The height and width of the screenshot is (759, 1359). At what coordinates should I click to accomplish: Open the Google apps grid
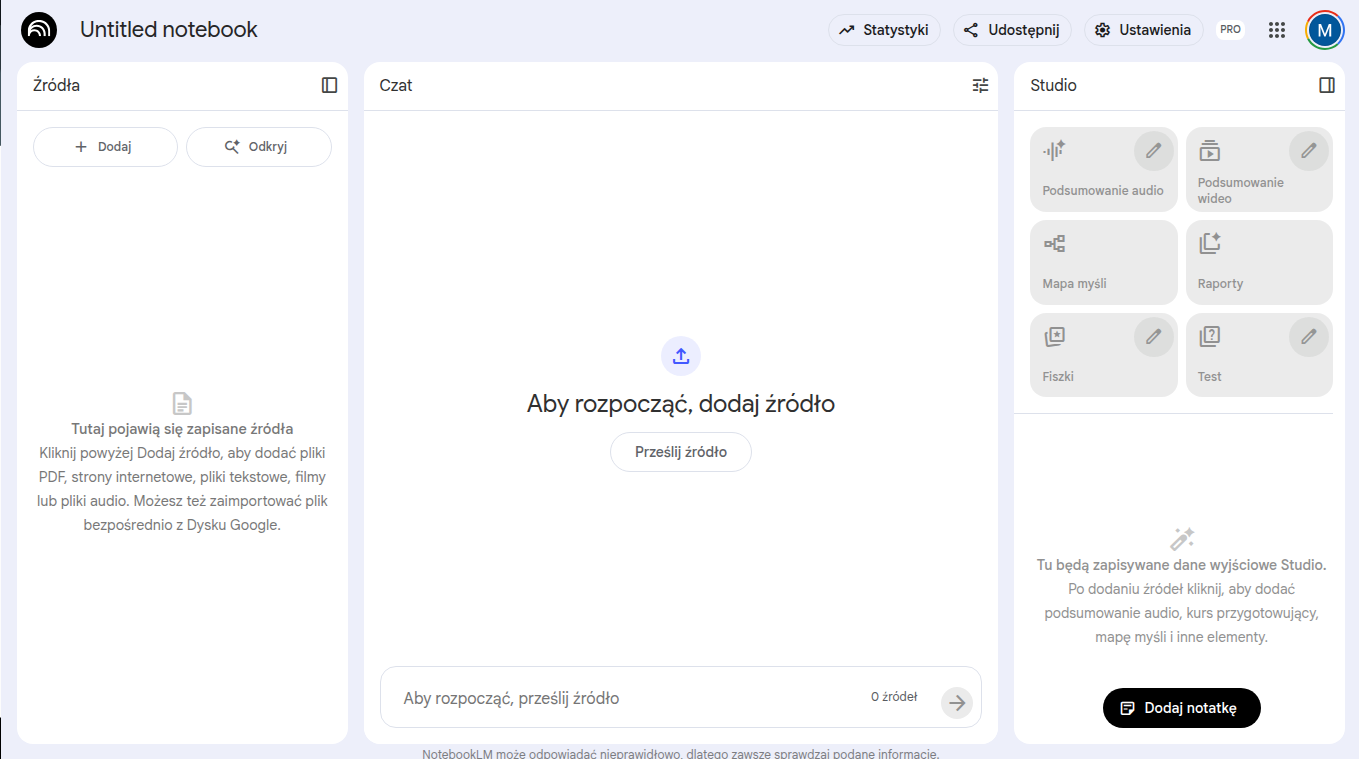pyautogui.click(x=1276, y=30)
